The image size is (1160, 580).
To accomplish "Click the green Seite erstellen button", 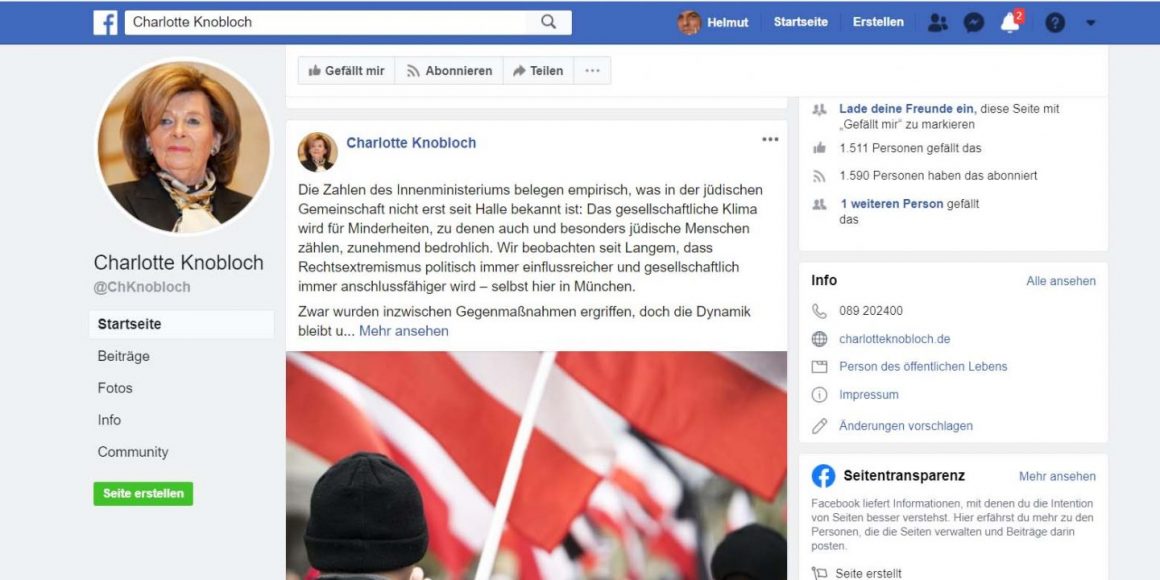I will tap(144, 493).
